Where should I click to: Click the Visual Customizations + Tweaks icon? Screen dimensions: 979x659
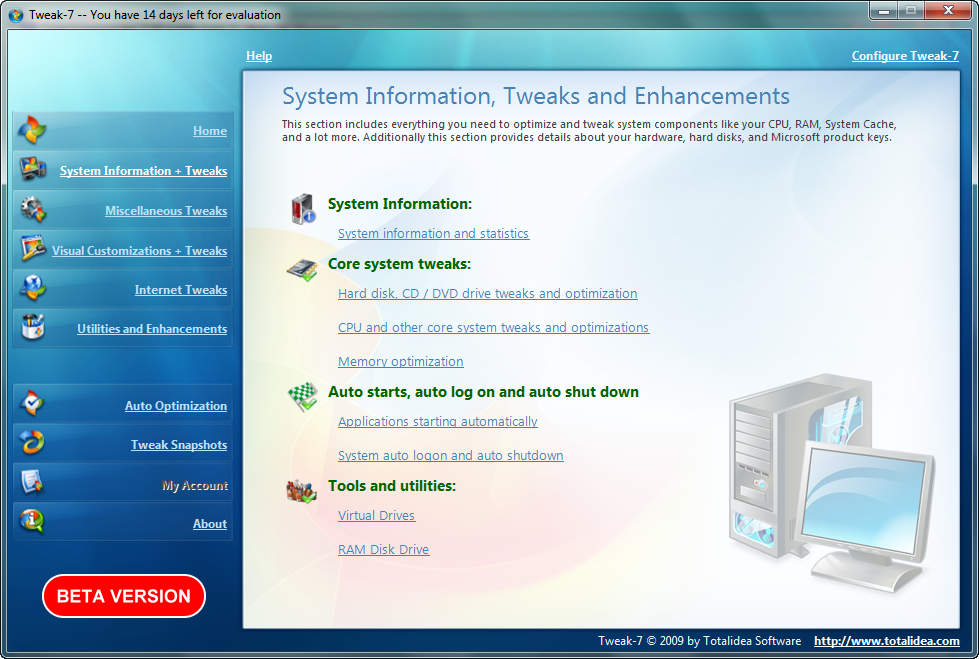[x=32, y=248]
